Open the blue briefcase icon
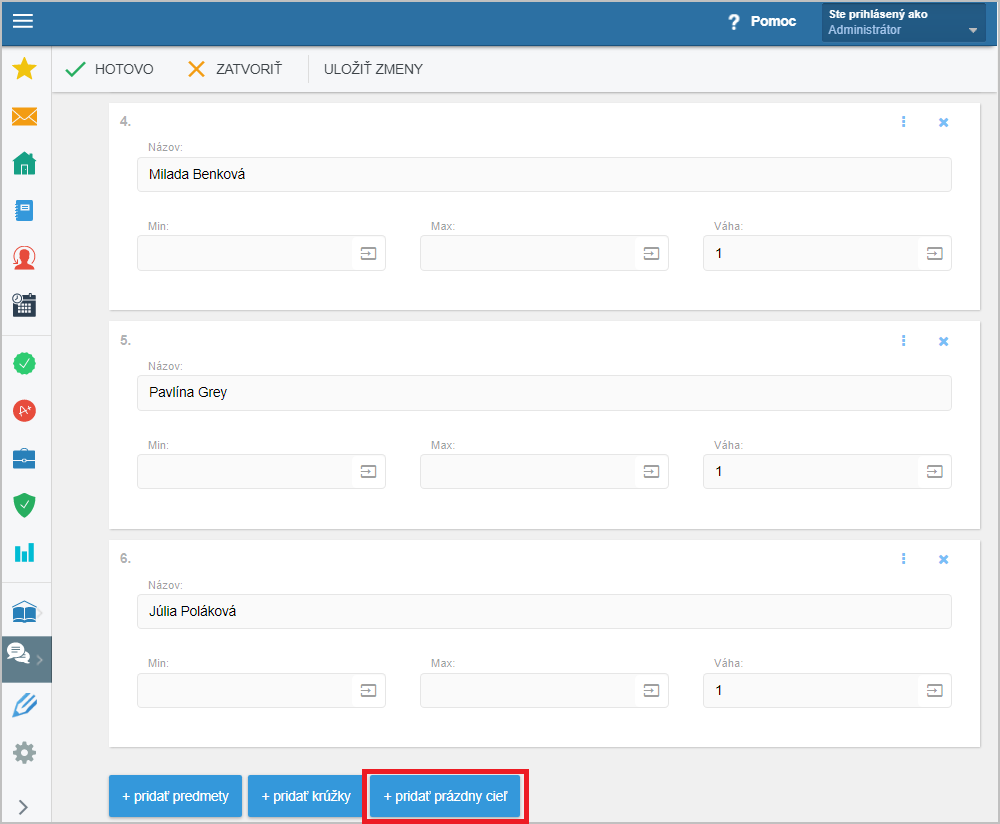 [x=24, y=459]
